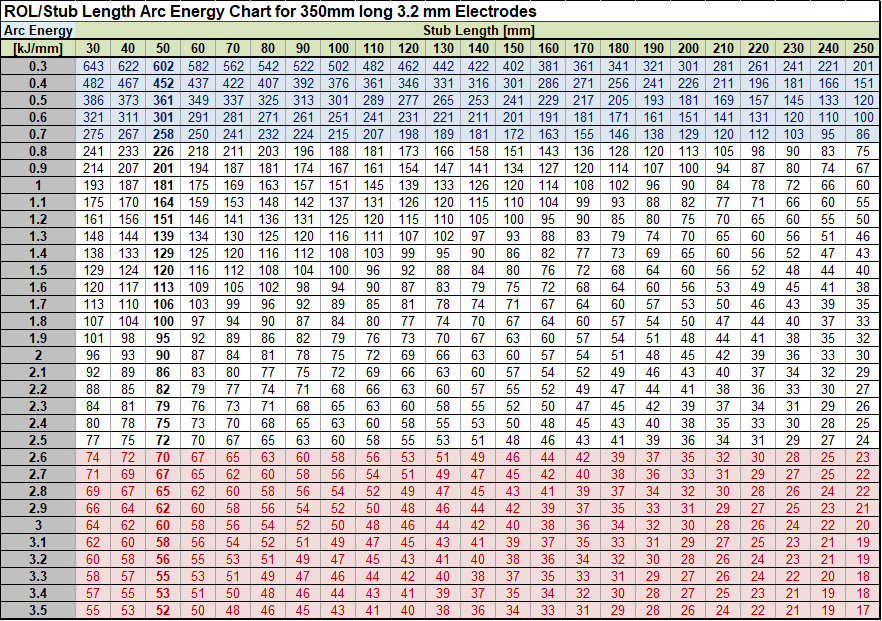Select arc energy row header 0.7
The image size is (882, 621).
(x=38, y=134)
